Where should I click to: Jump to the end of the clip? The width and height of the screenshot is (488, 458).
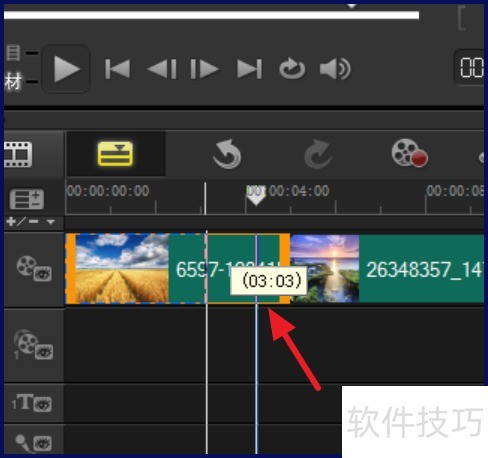(x=249, y=69)
